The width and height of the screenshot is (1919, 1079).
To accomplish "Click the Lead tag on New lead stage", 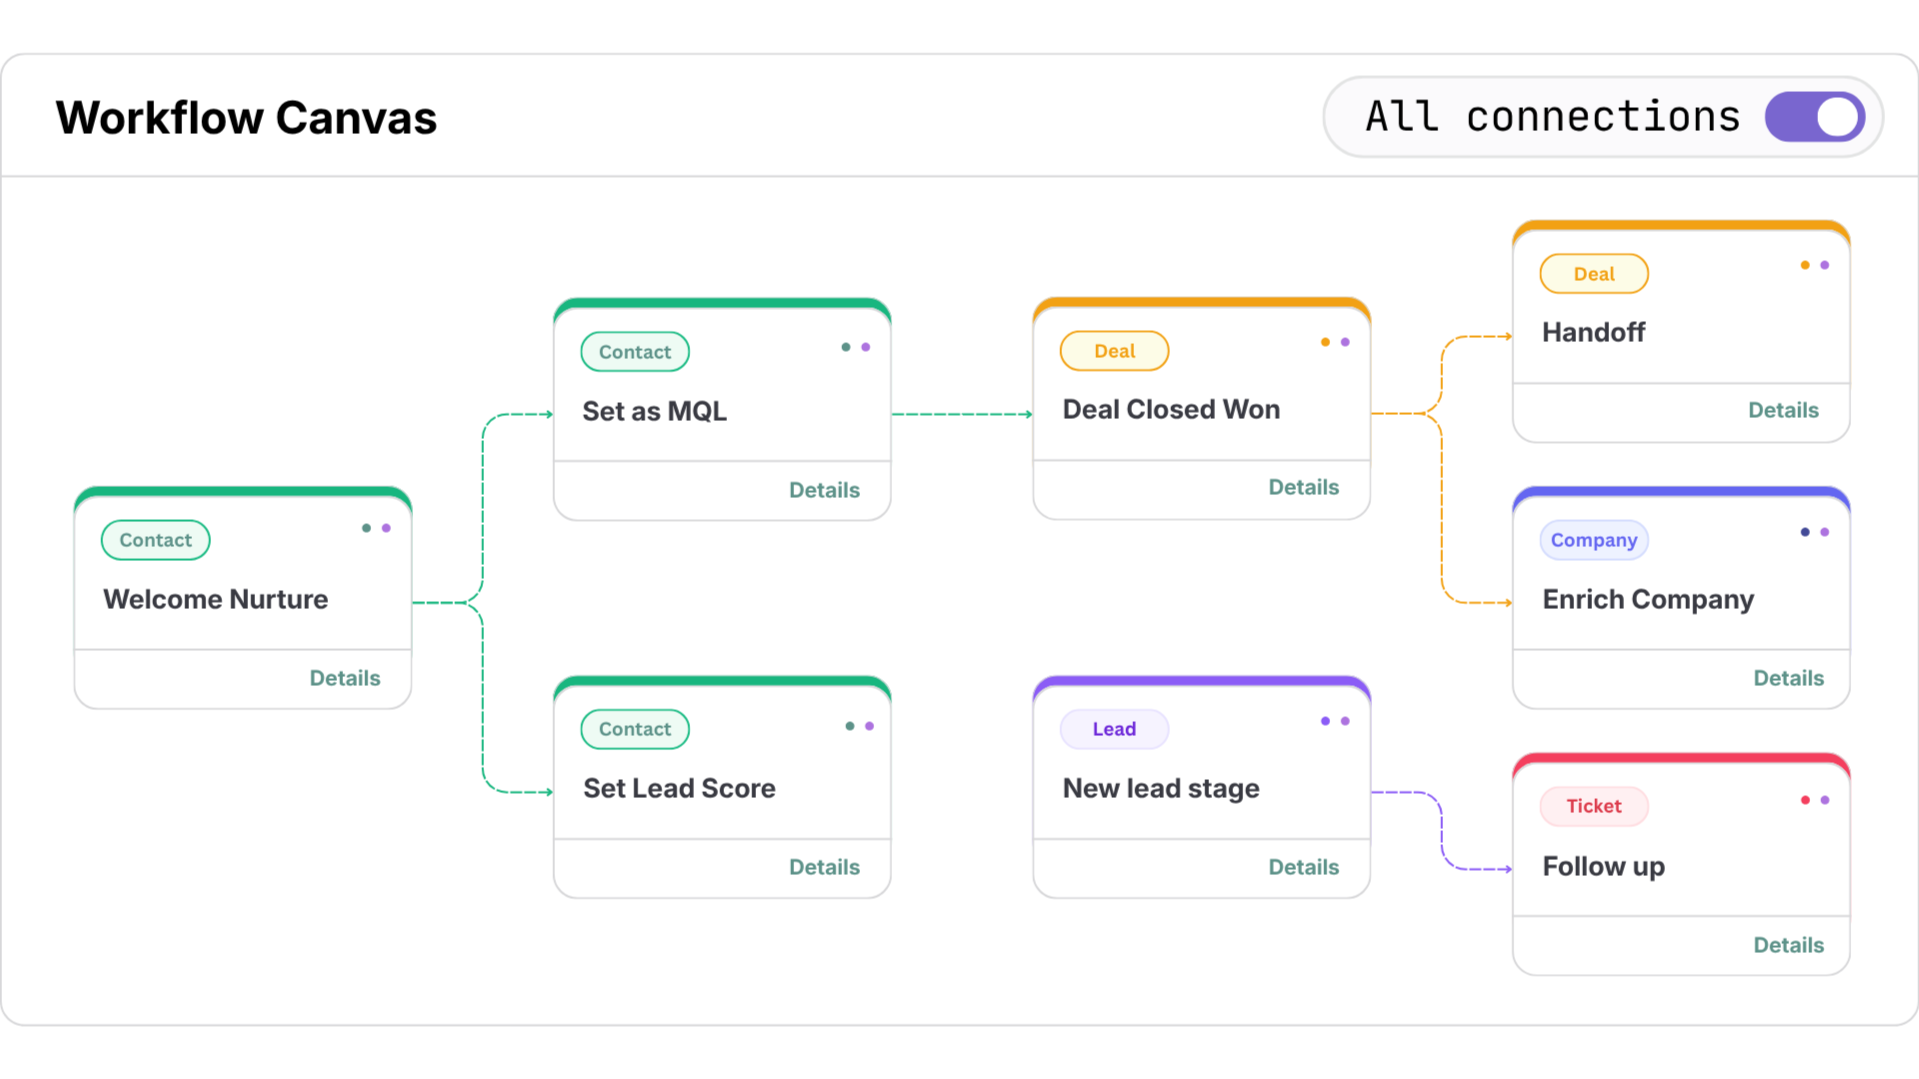I will click(x=1114, y=729).
